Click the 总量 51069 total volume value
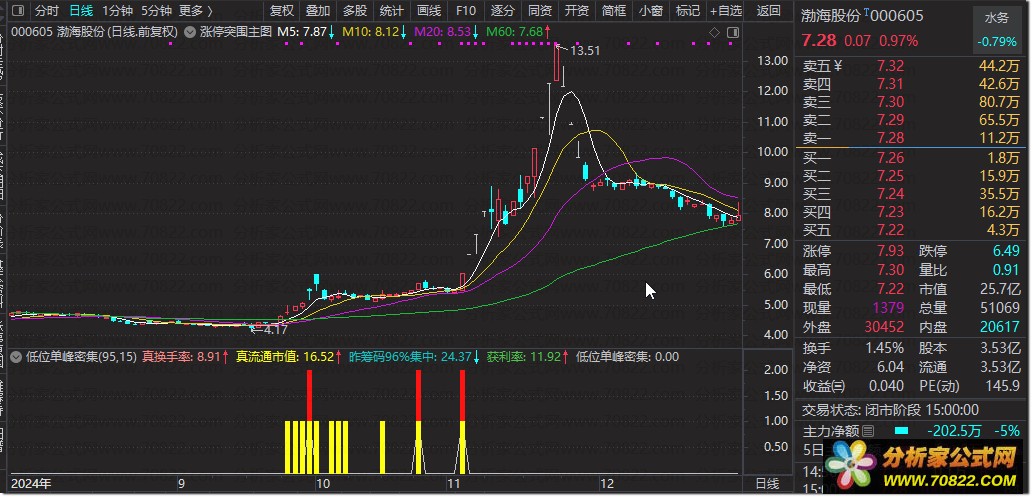Image resolution: width=1033 pixels, height=497 pixels. [1001, 307]
